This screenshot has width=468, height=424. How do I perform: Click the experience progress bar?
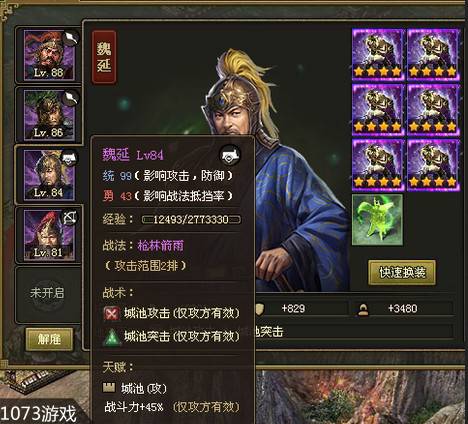coord(191,219)
